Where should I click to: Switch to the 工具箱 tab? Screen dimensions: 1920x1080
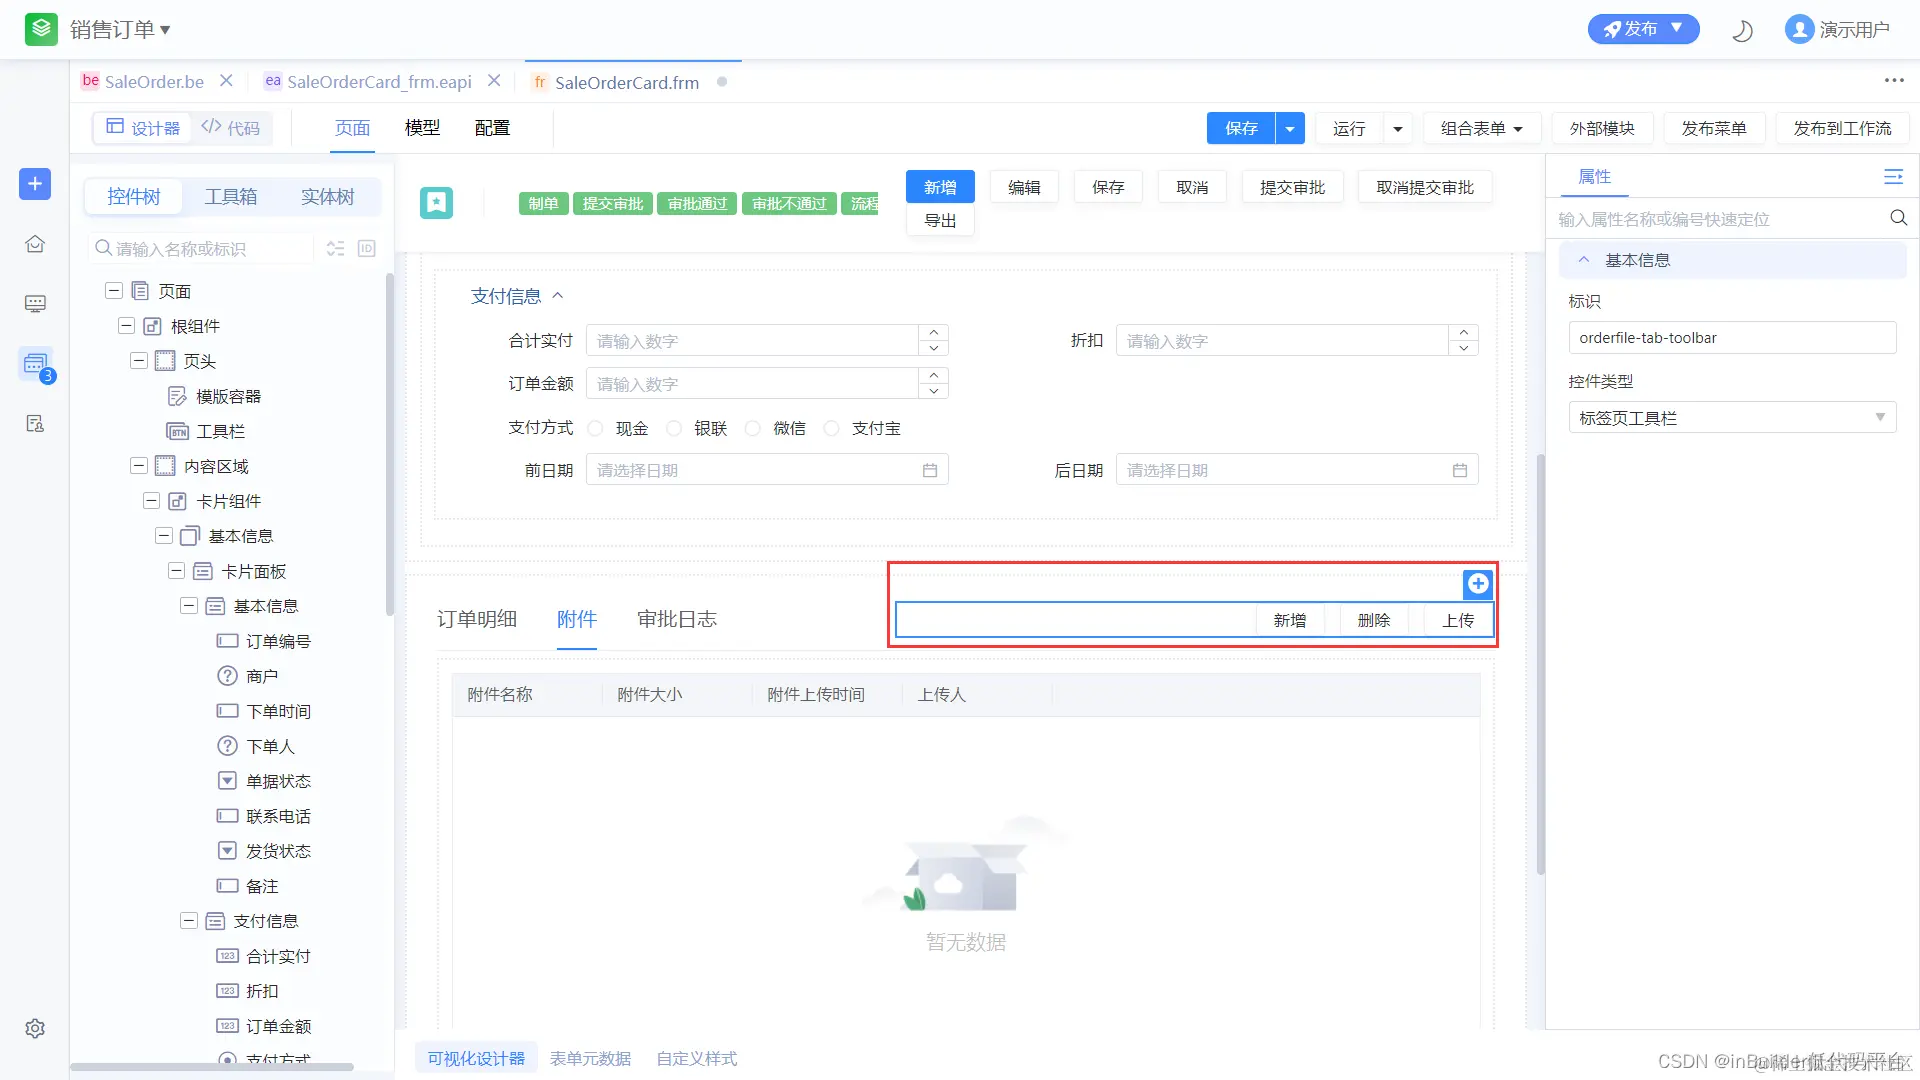pyautogui.click(x=231, y=197)
